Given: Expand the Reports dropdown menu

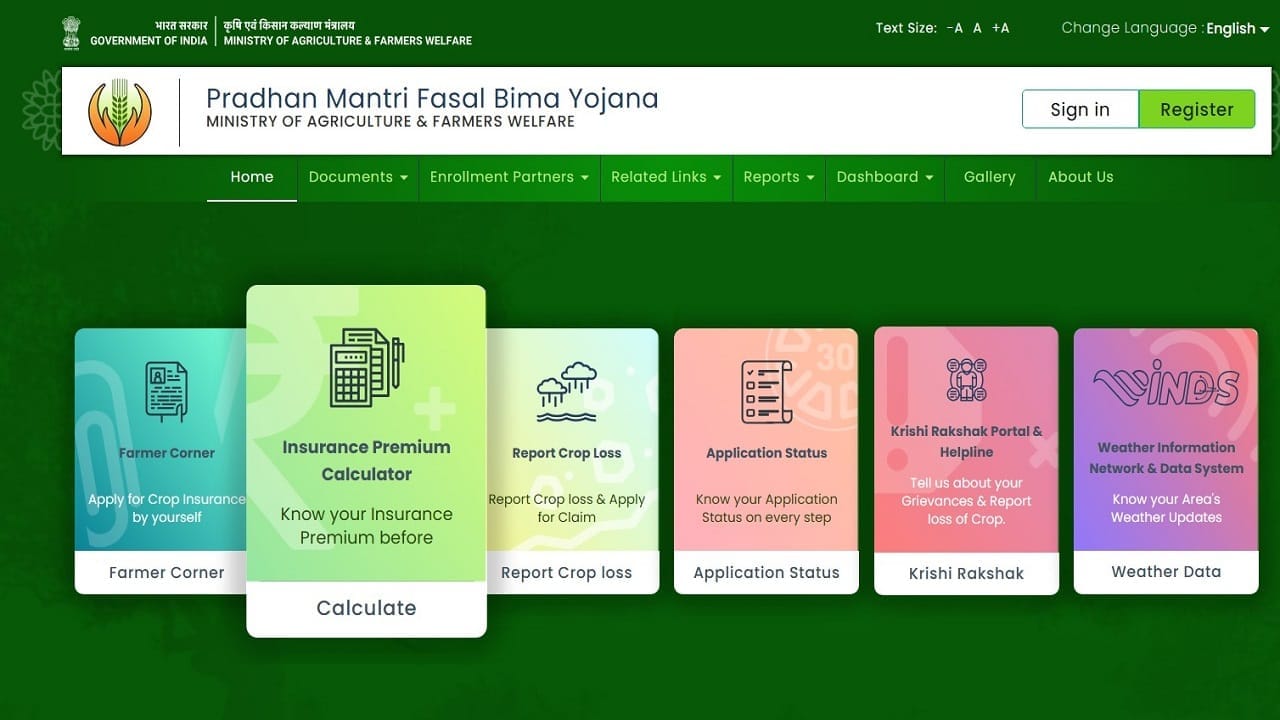Looking at the screenshot, I should [x=779, y=177].
